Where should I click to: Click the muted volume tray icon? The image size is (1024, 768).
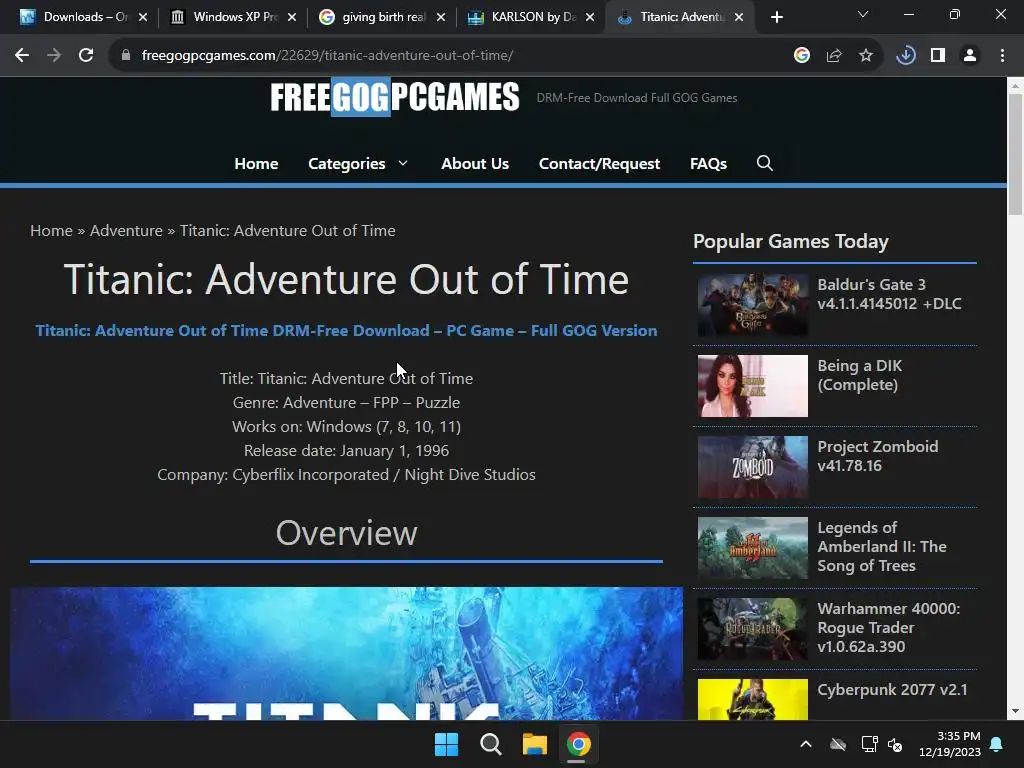[x=895, y=744]
